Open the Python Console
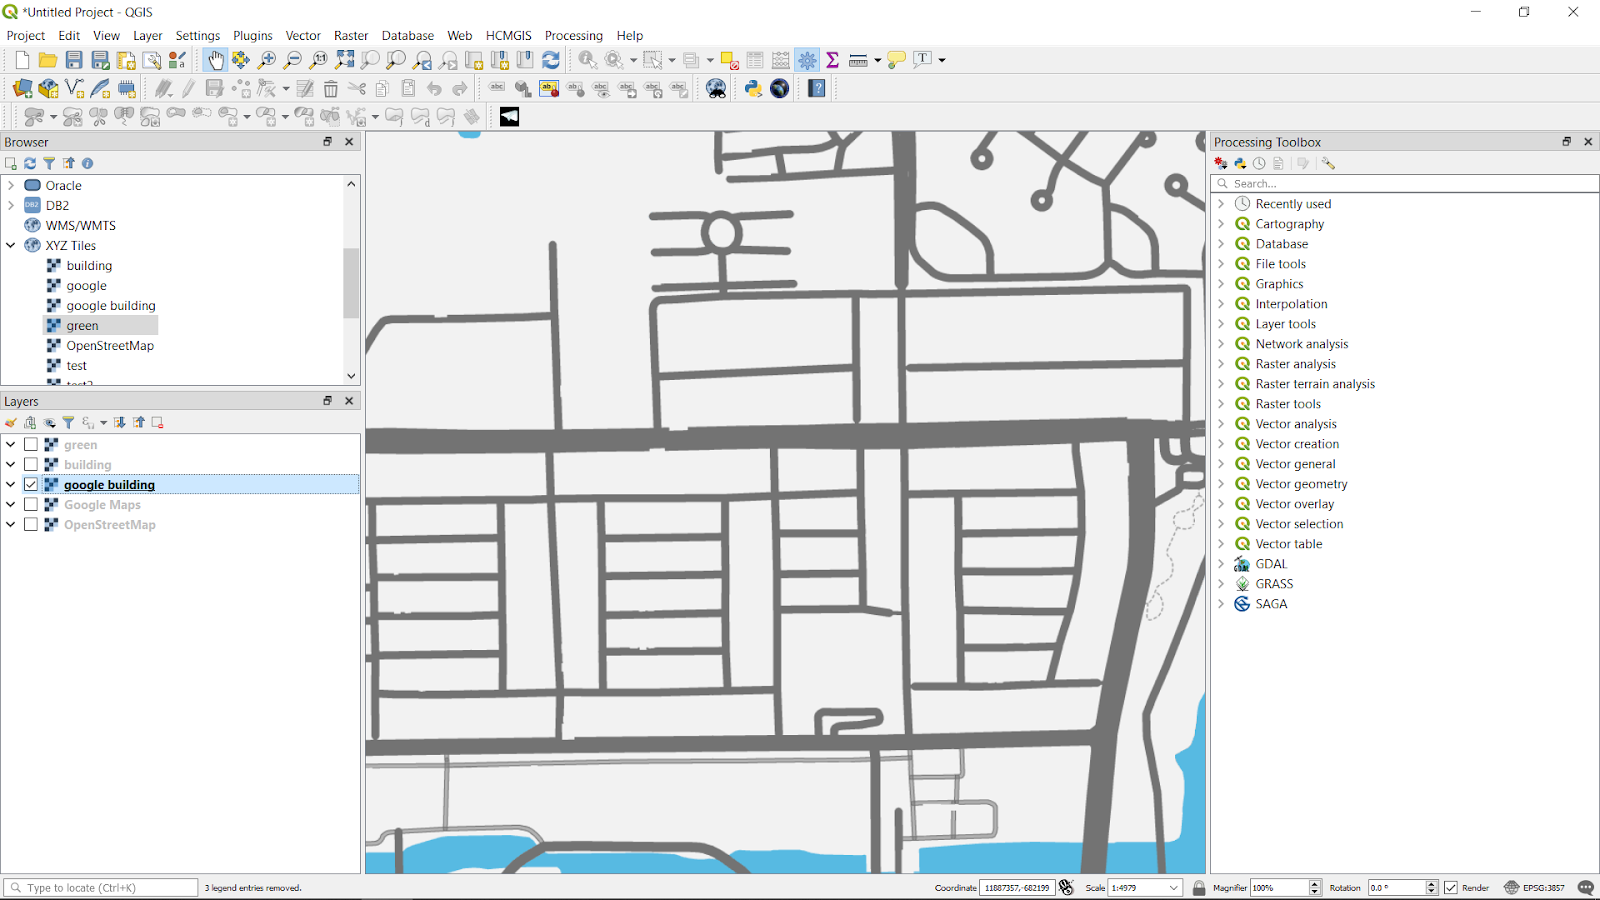 (753, 89)
